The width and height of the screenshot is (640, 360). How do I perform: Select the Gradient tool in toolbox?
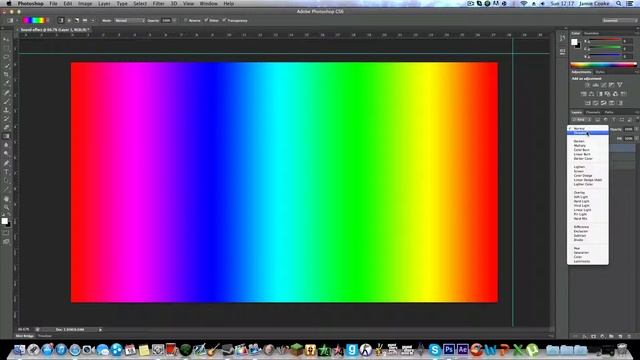(x=6, y=136)
